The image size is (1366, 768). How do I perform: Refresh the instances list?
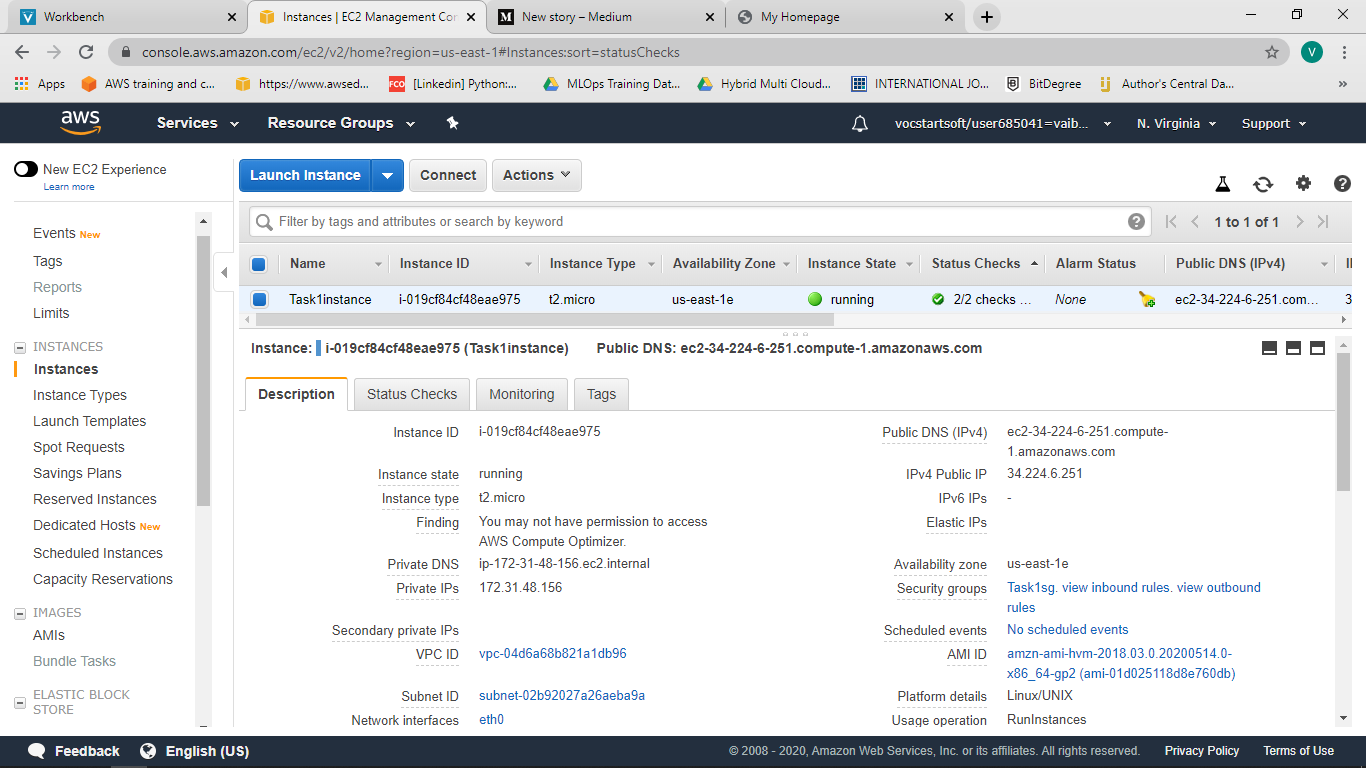pyautogui.click(x=1263, y=184)
